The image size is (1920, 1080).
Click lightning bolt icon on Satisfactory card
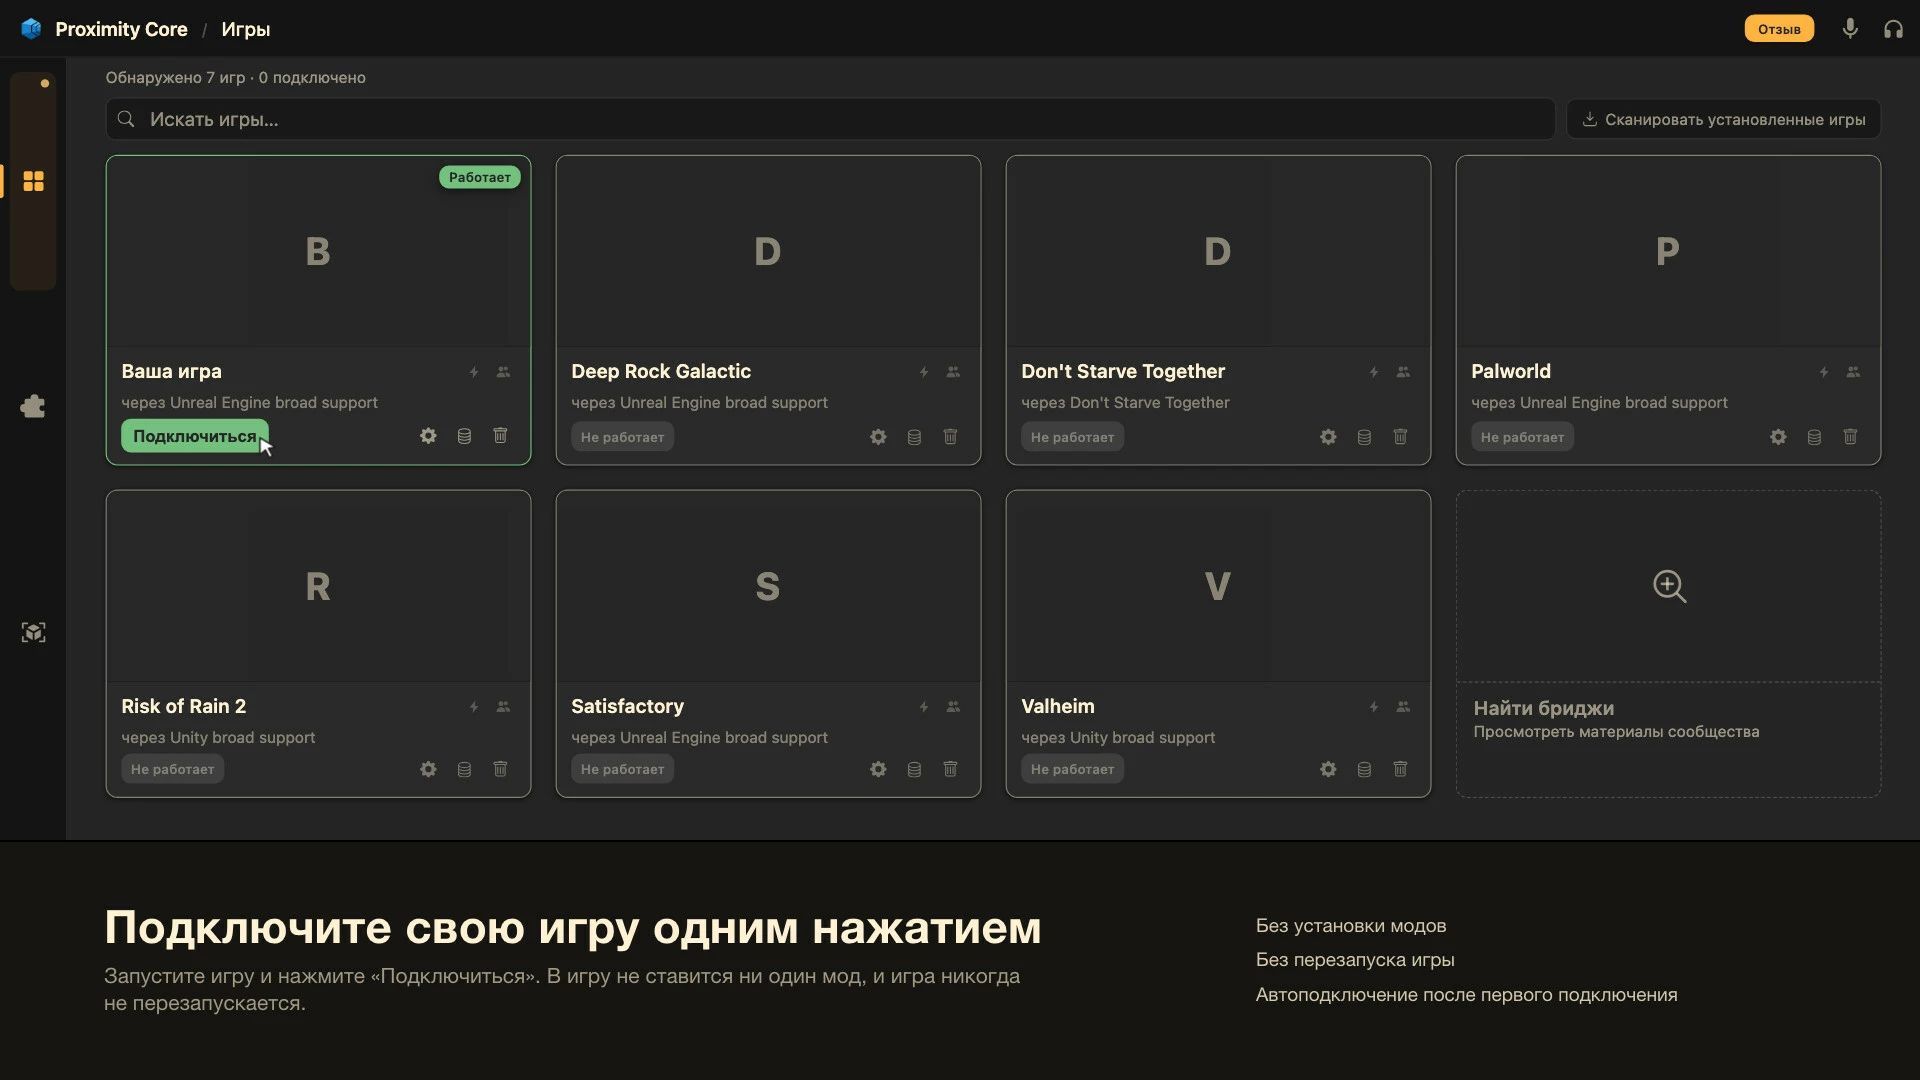point(924,707)
